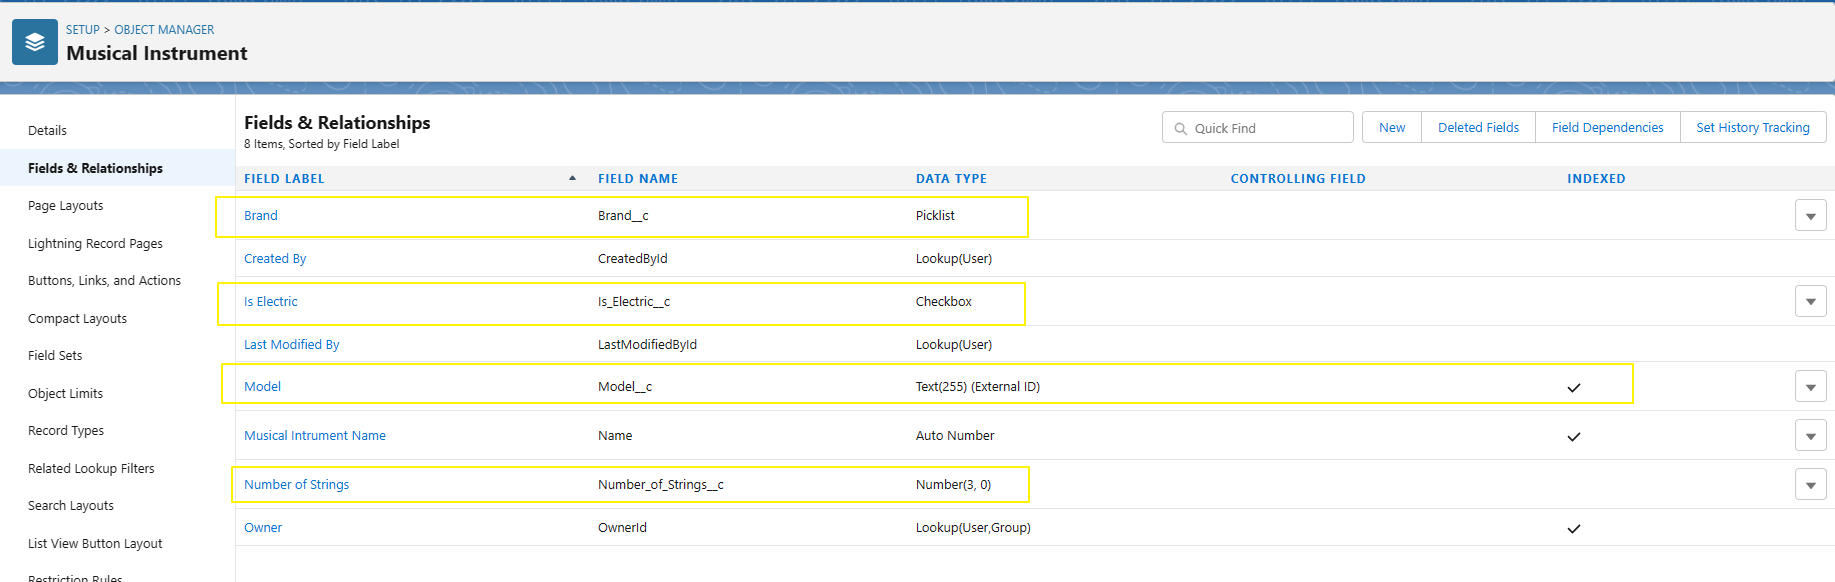
Task: Go to Record Types in the sidebar
Action: [66, 431]
